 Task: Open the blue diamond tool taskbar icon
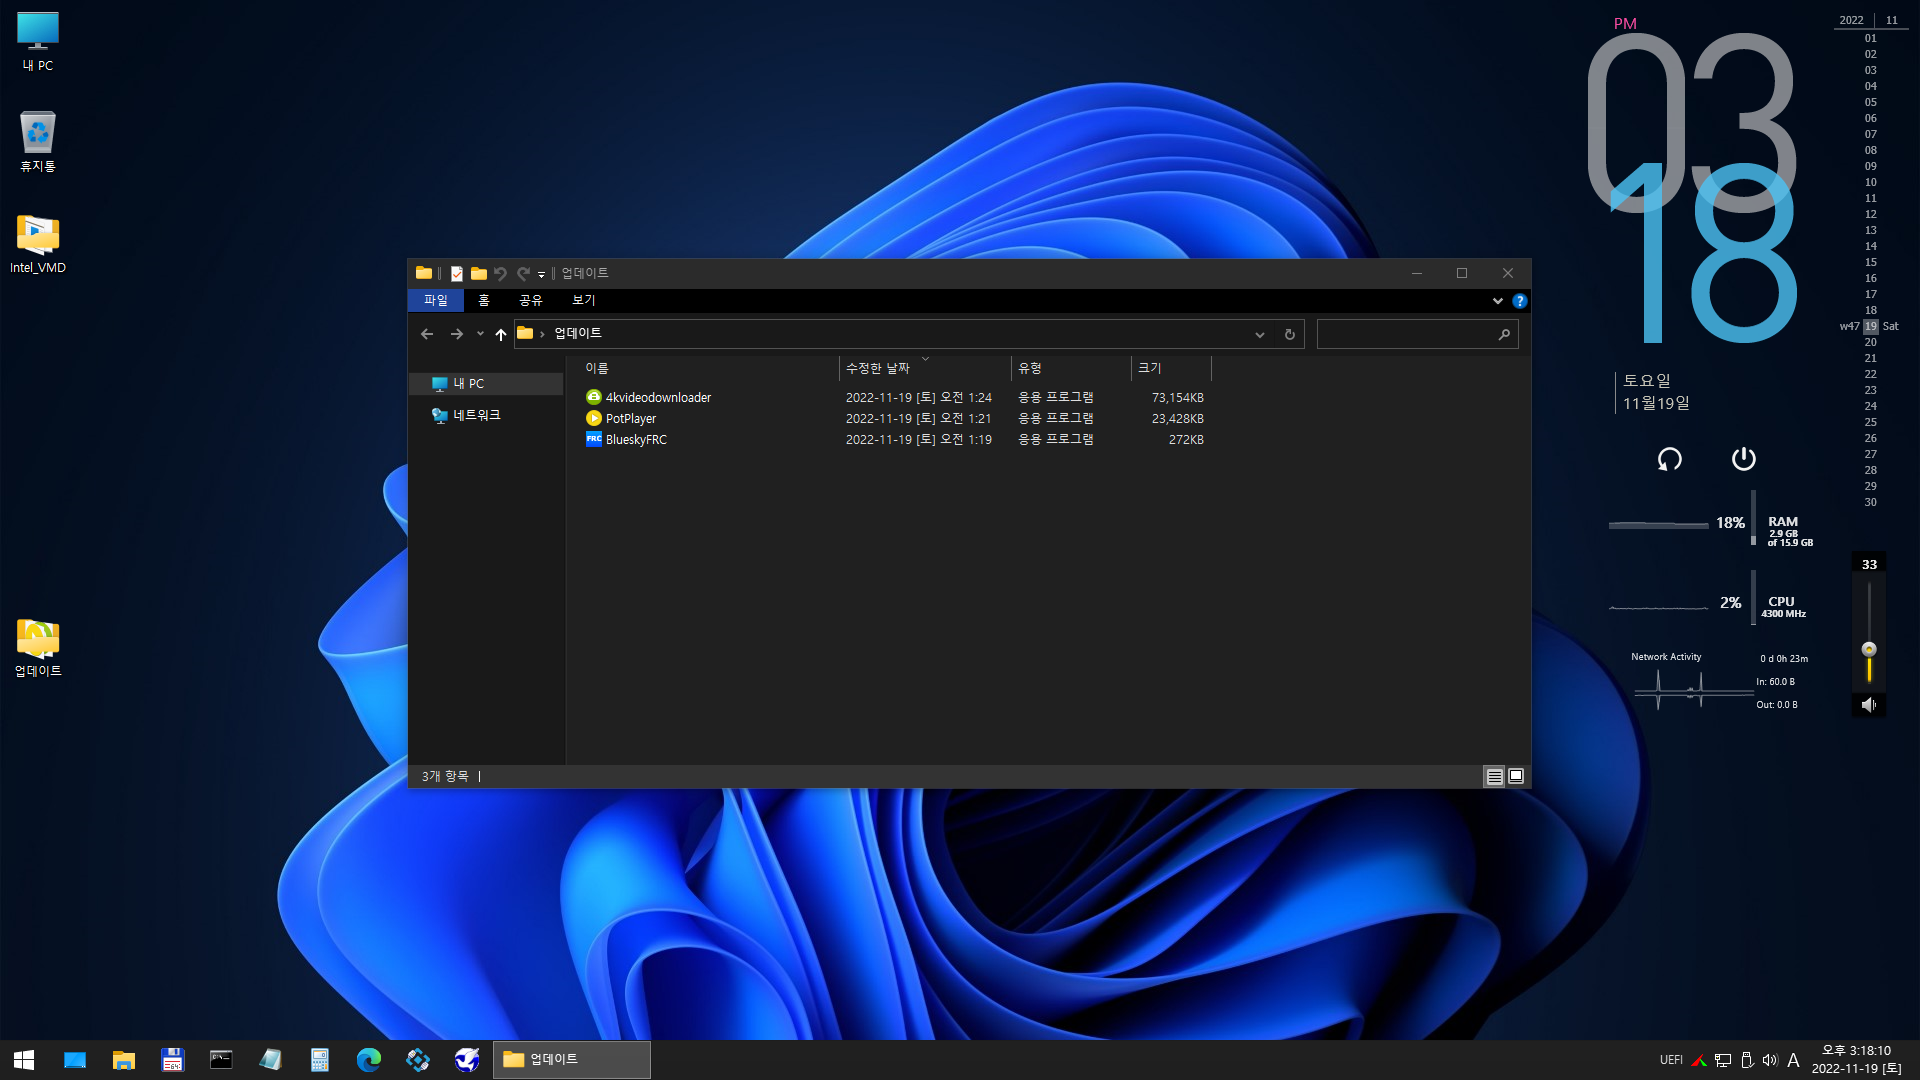418,1060
